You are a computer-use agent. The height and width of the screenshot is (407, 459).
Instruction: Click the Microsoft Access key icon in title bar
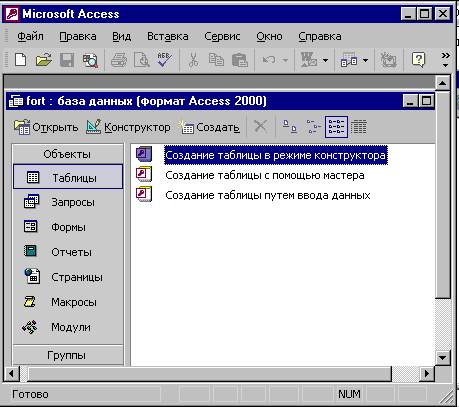click(12, 14)
